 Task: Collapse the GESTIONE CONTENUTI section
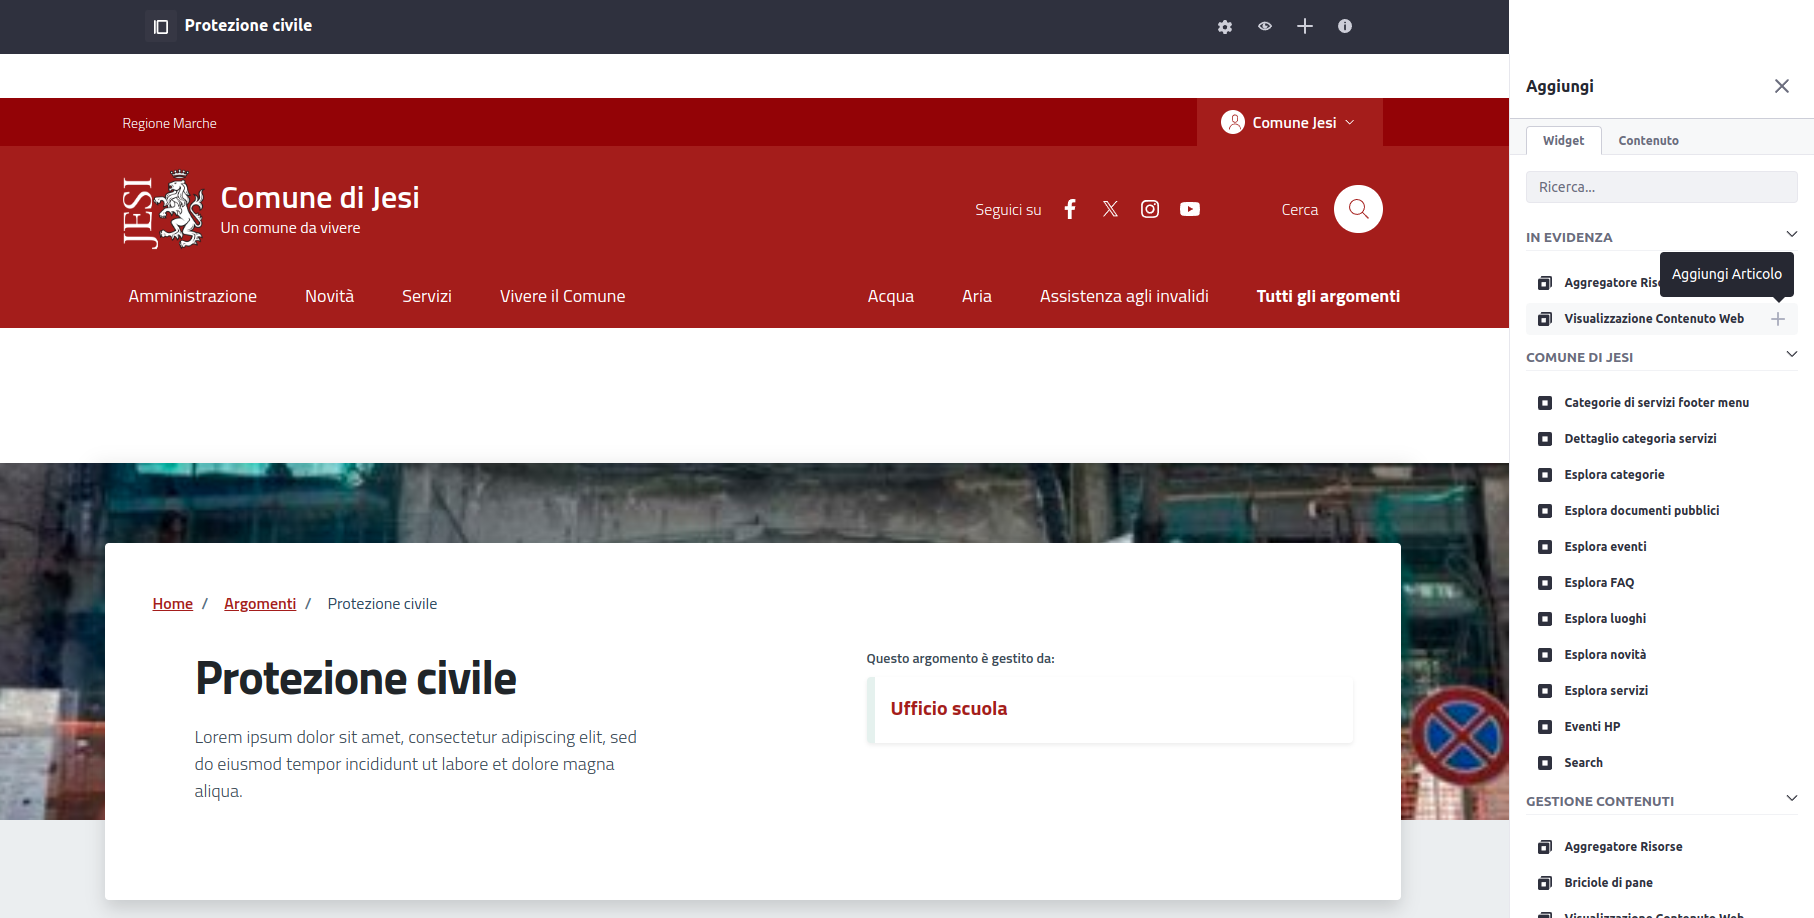click(1791, 799)
